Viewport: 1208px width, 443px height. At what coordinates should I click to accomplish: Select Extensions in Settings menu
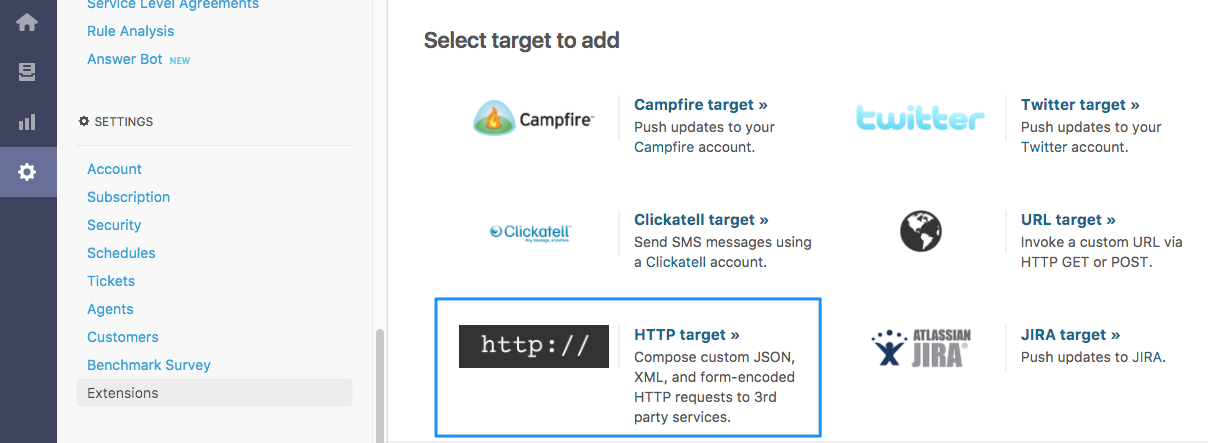point(123,393)
